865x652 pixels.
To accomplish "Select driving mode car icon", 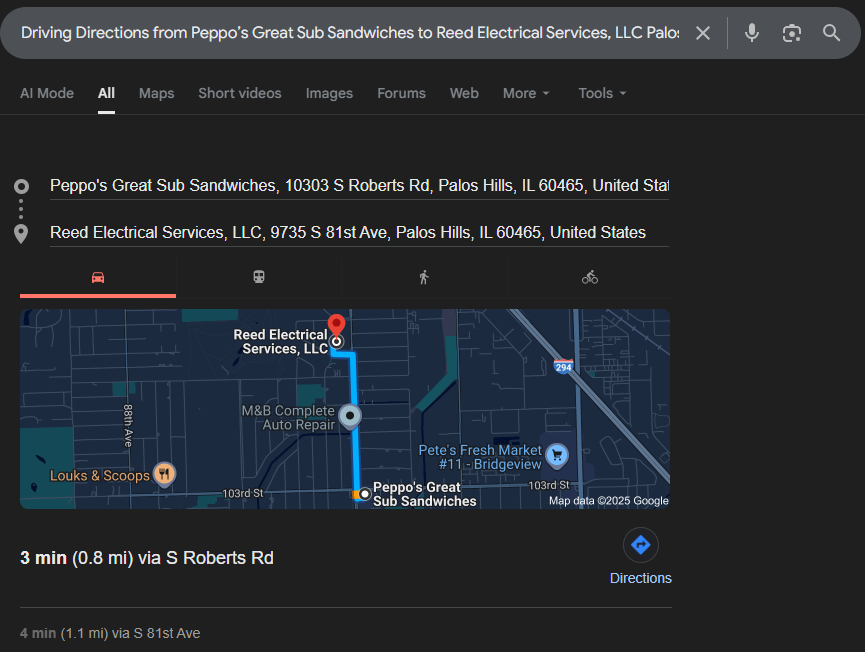I will pyautogui.click(x=98, y=277).
